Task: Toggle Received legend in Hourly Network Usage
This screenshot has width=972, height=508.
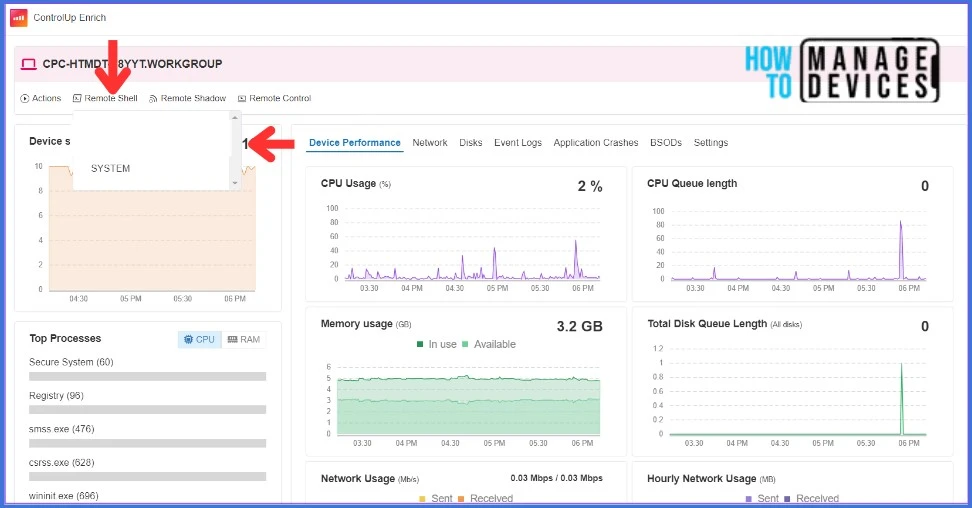Action: pos(811,499)
